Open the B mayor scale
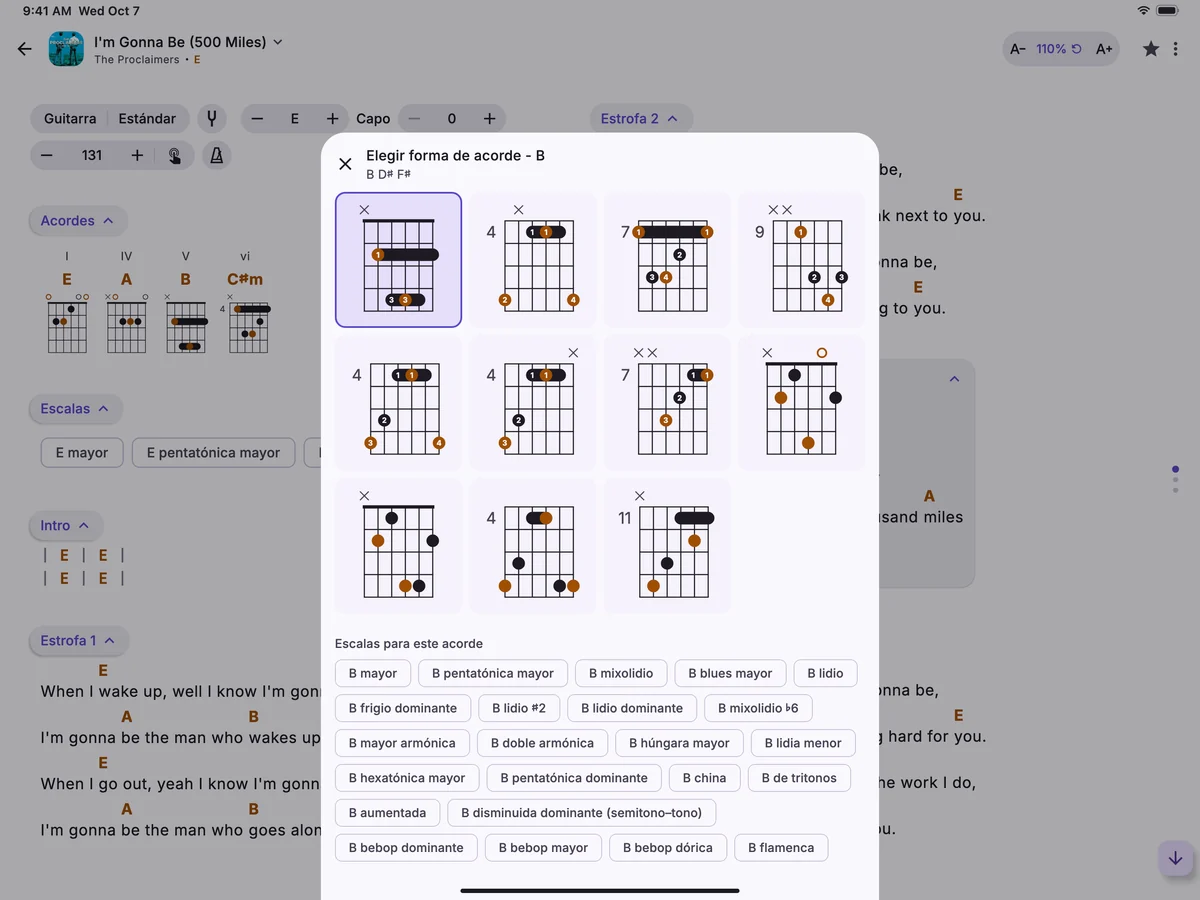 373,673
